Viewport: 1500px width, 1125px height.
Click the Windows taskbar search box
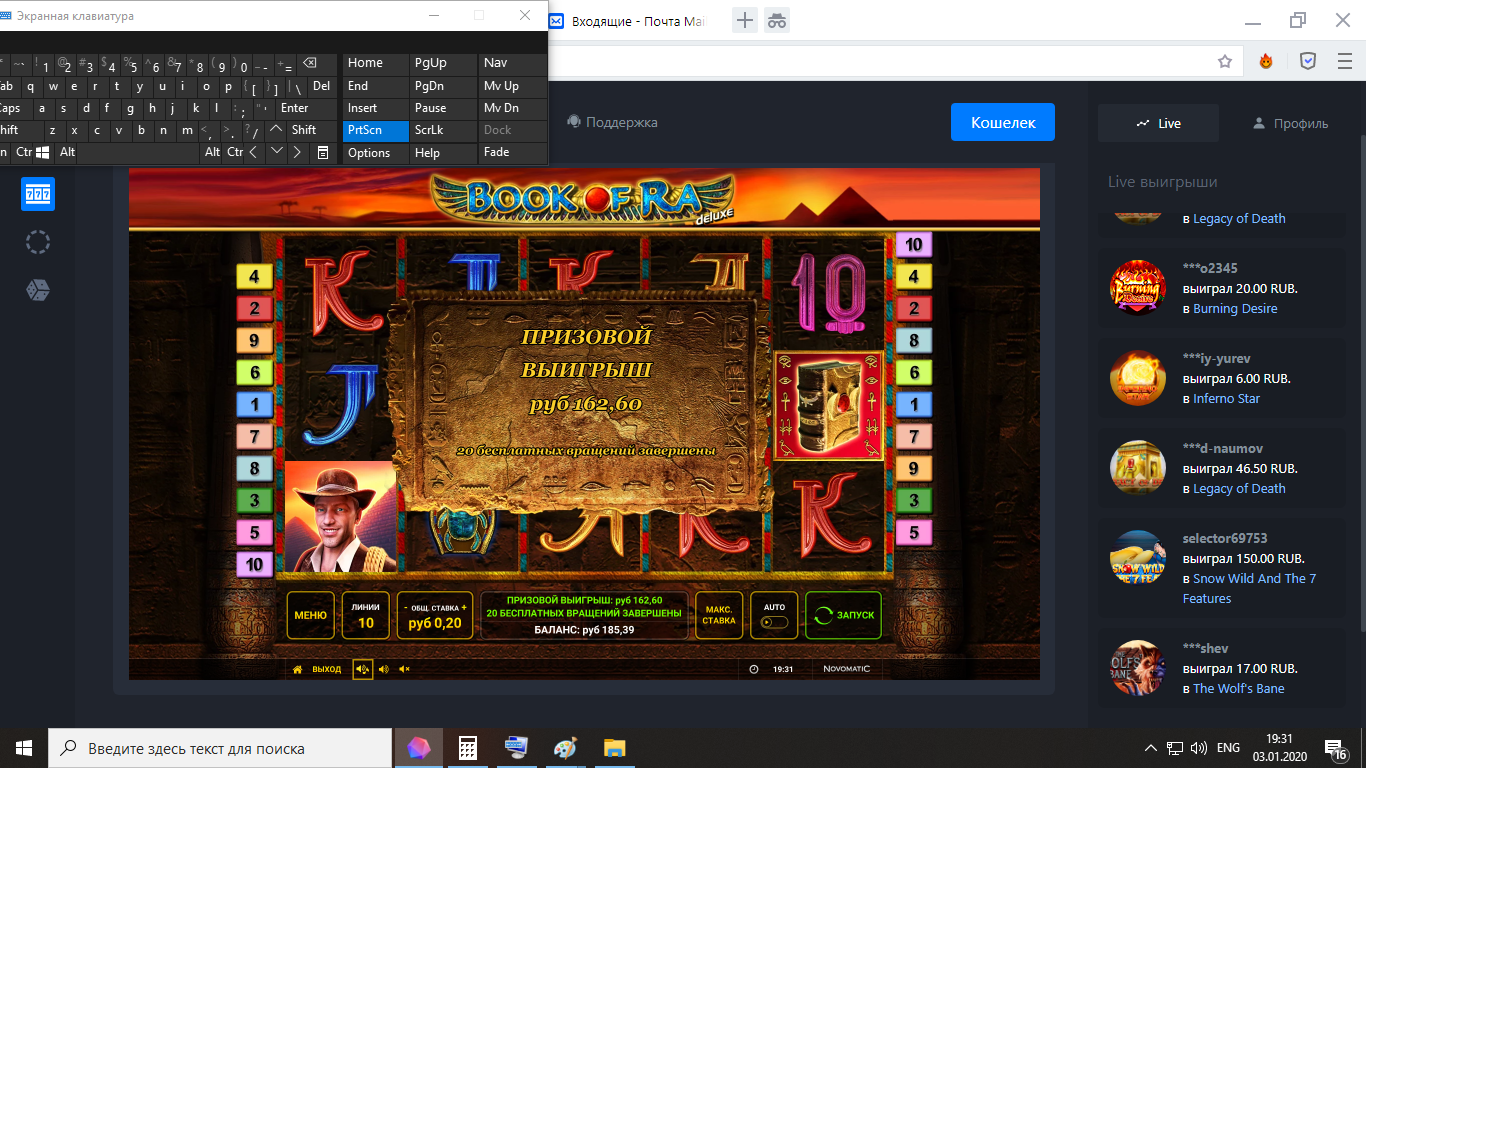pos(220,748)
